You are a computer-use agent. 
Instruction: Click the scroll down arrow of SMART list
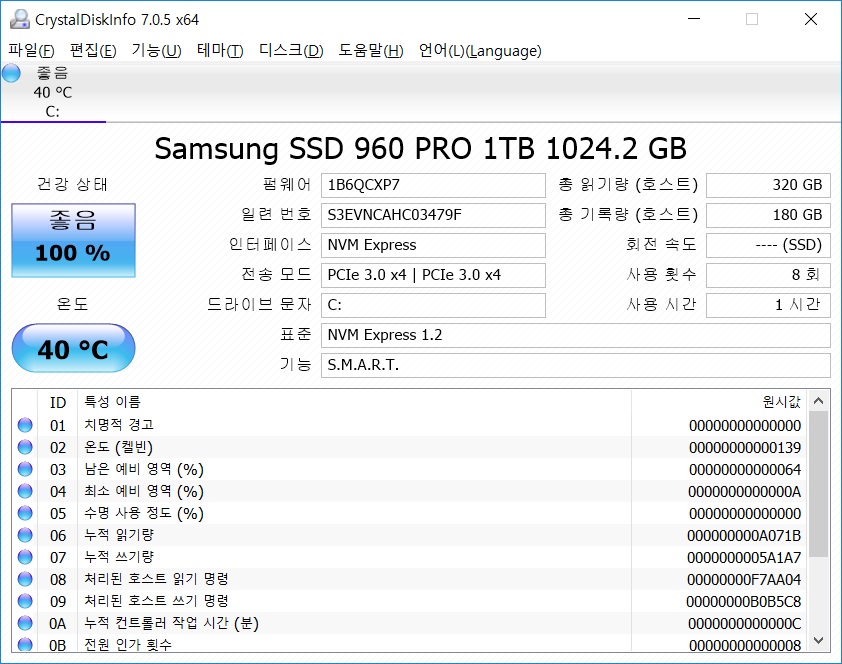(818, 640)
